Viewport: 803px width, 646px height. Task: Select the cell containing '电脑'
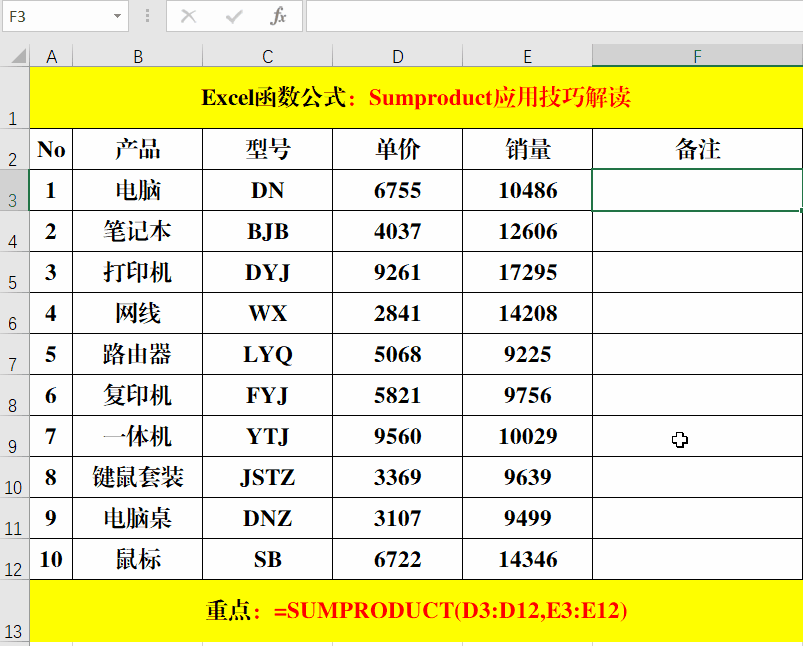(138, 190)
